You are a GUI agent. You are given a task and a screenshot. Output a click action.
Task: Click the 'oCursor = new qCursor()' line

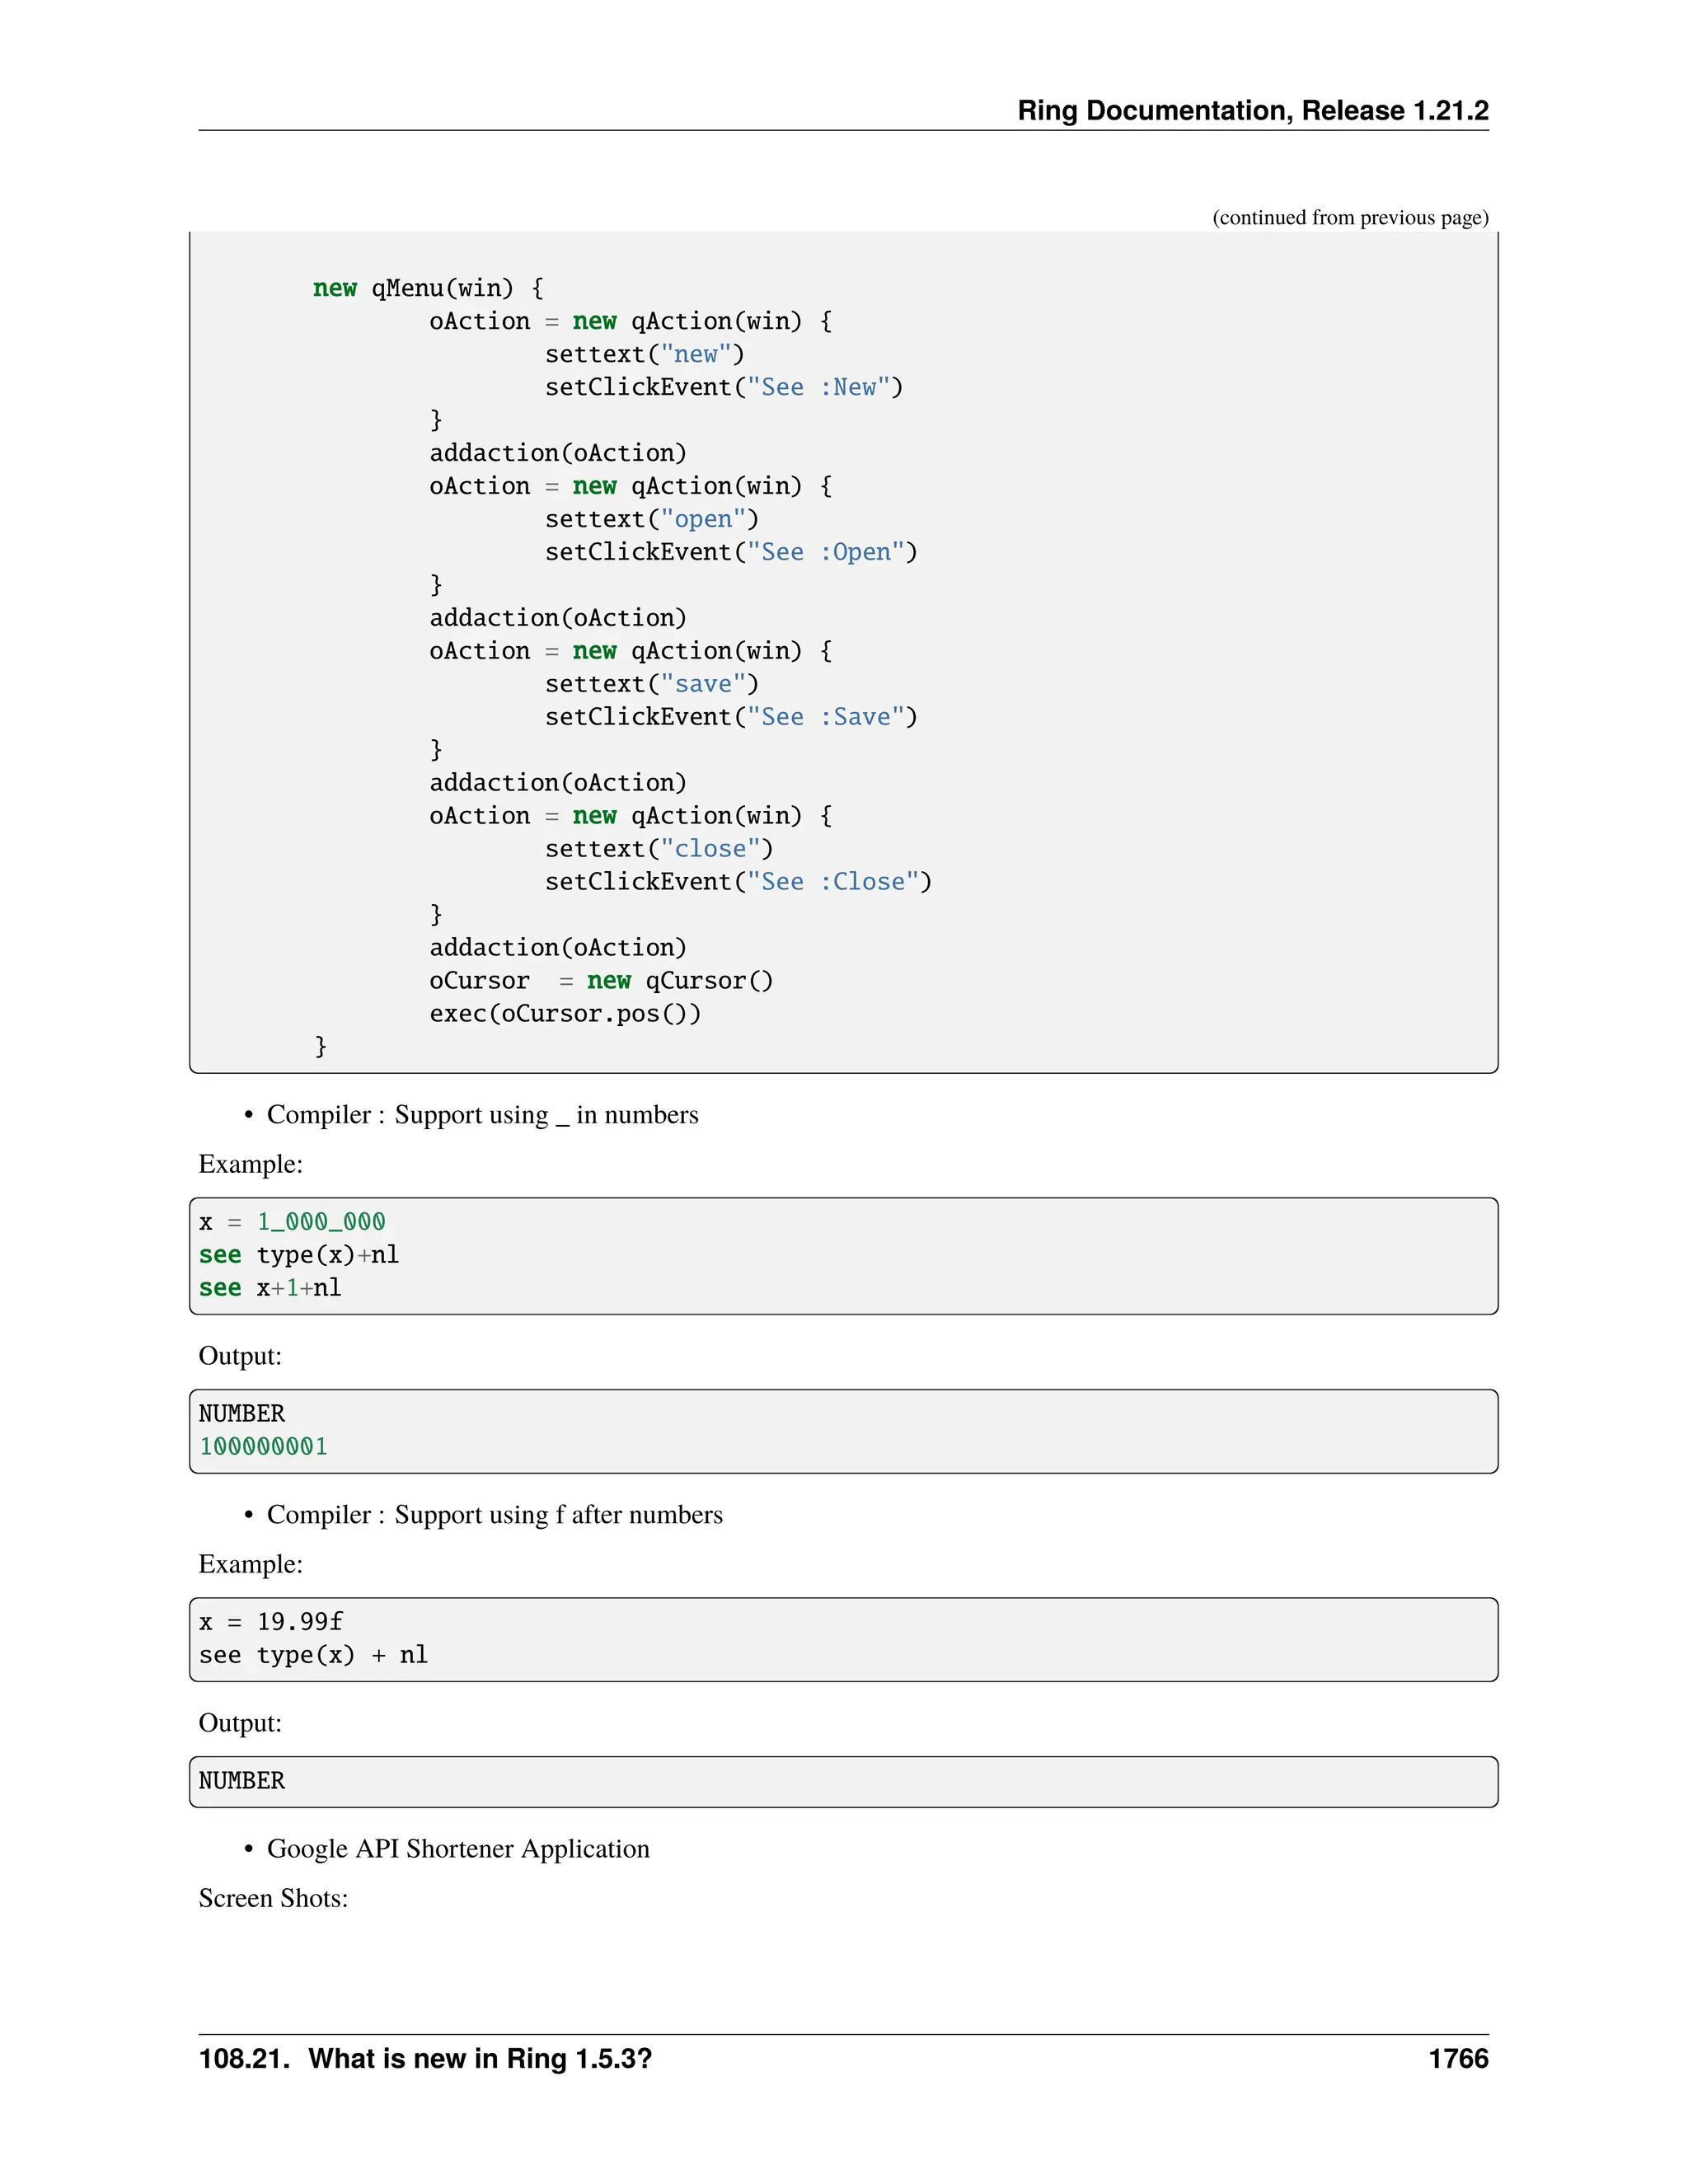tap(600, 981)
